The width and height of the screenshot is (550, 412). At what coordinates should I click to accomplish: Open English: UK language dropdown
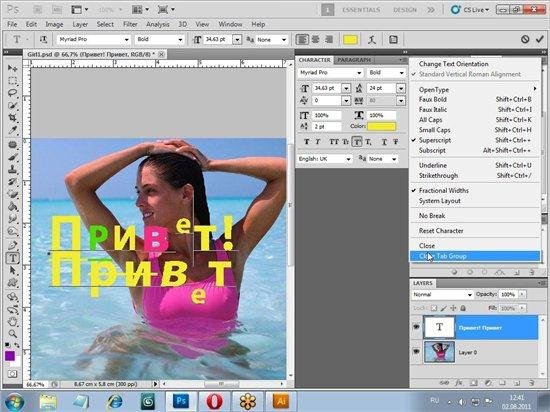348,159
